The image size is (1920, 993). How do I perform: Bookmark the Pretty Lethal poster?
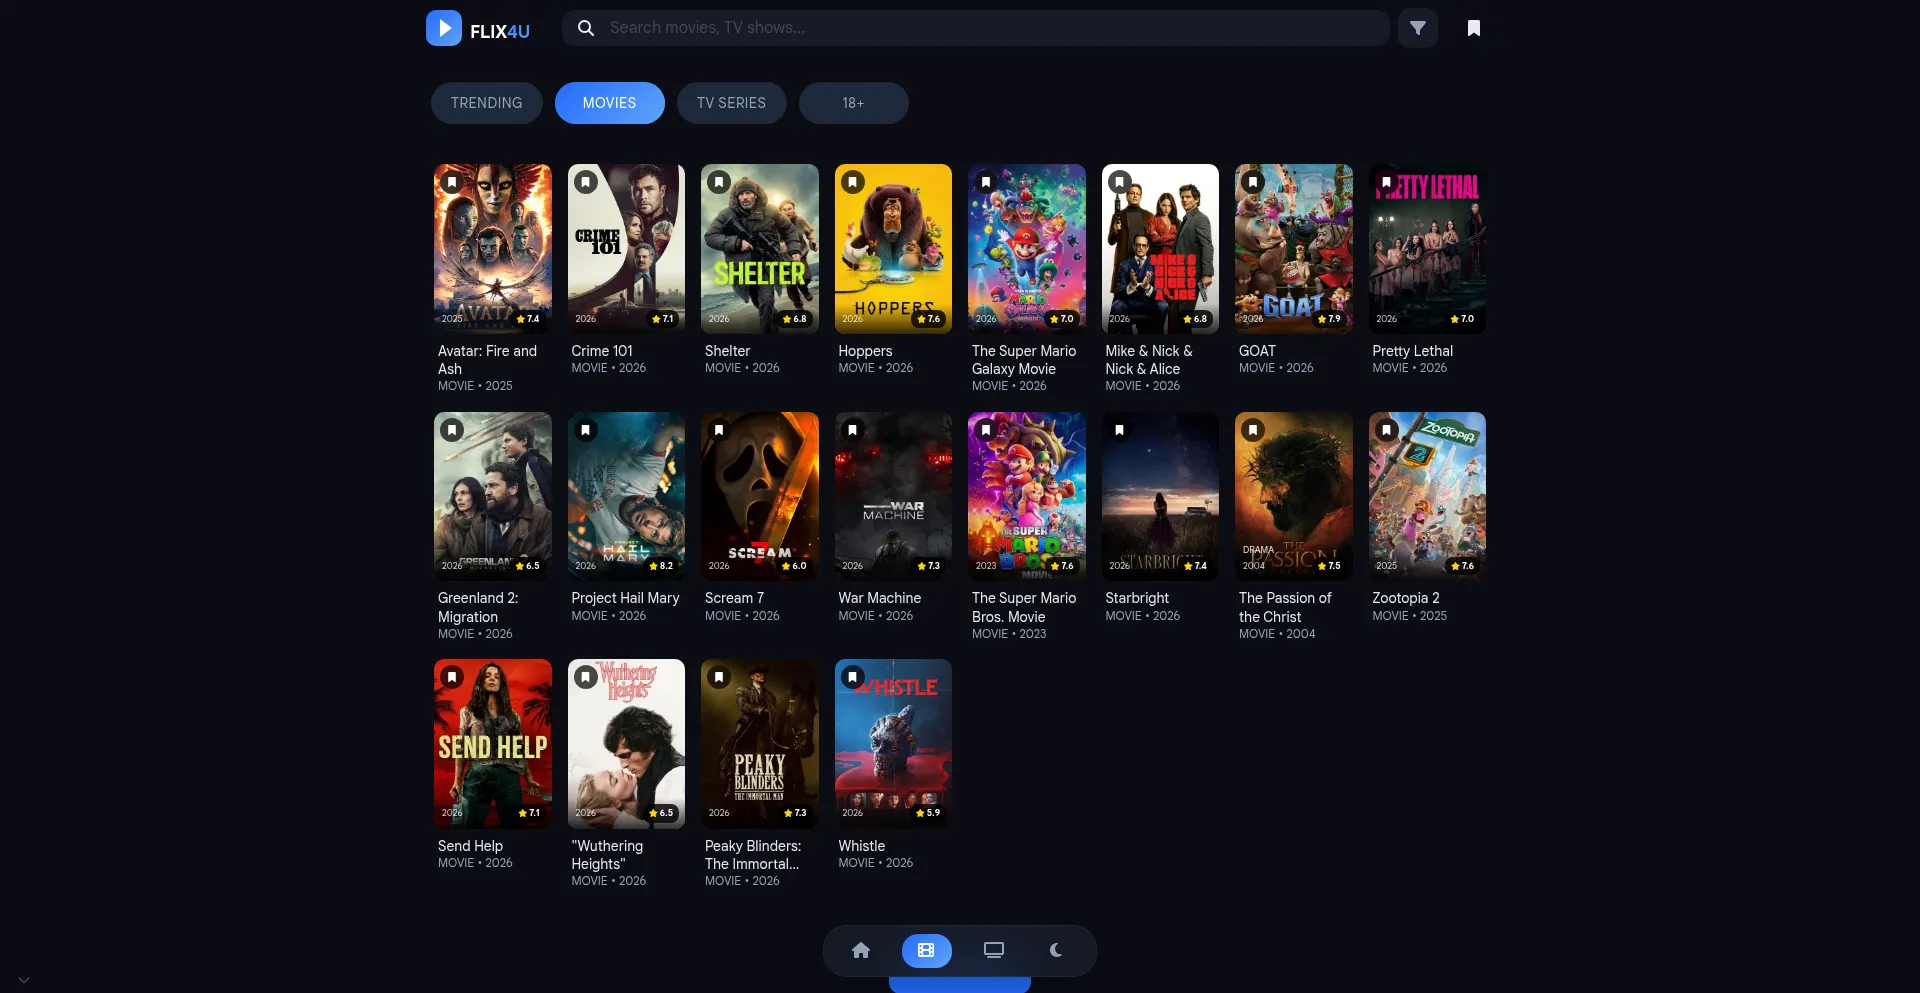click(1386, 182)
